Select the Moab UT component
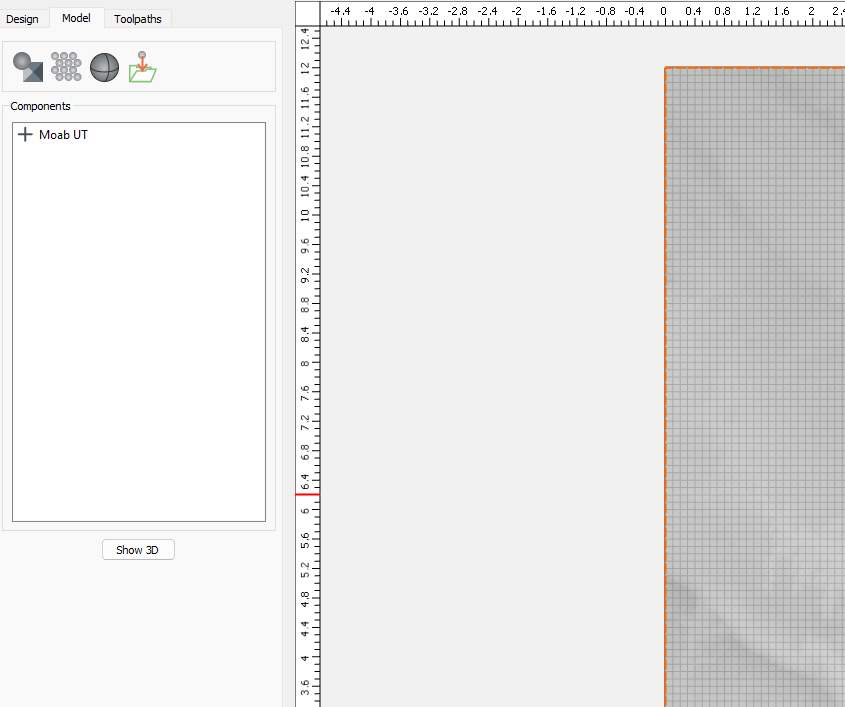Screen dimensions: 845x707 point(63,135)
